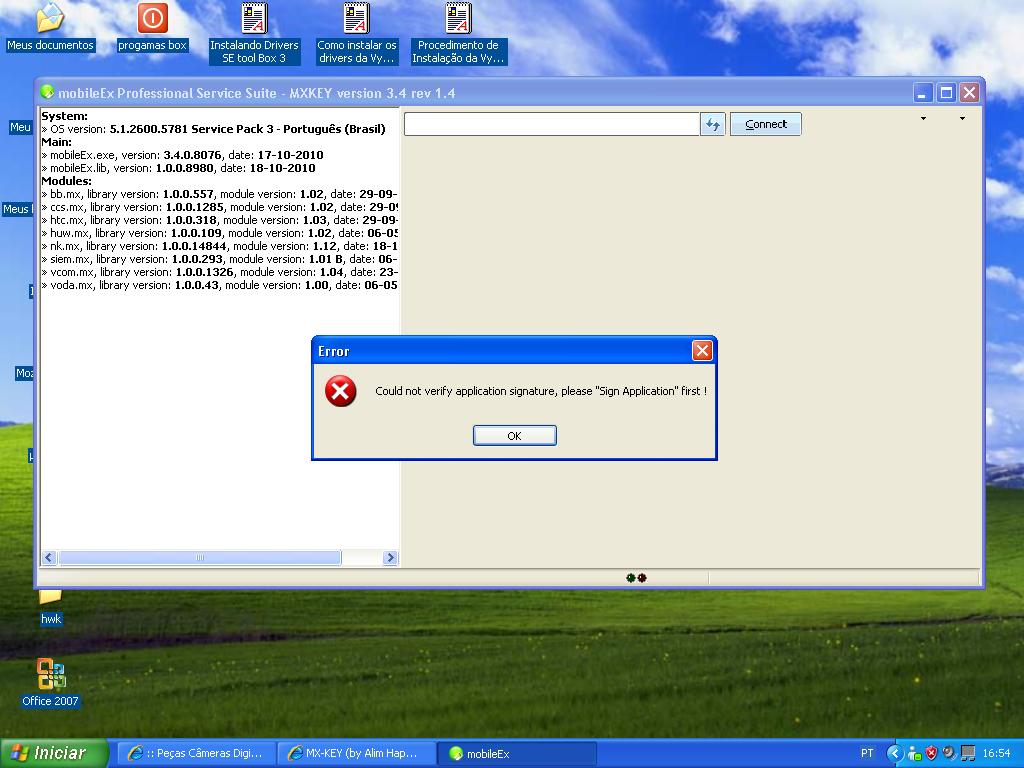
Task: Click the 'OS version' log line
Action: (214, 129)
